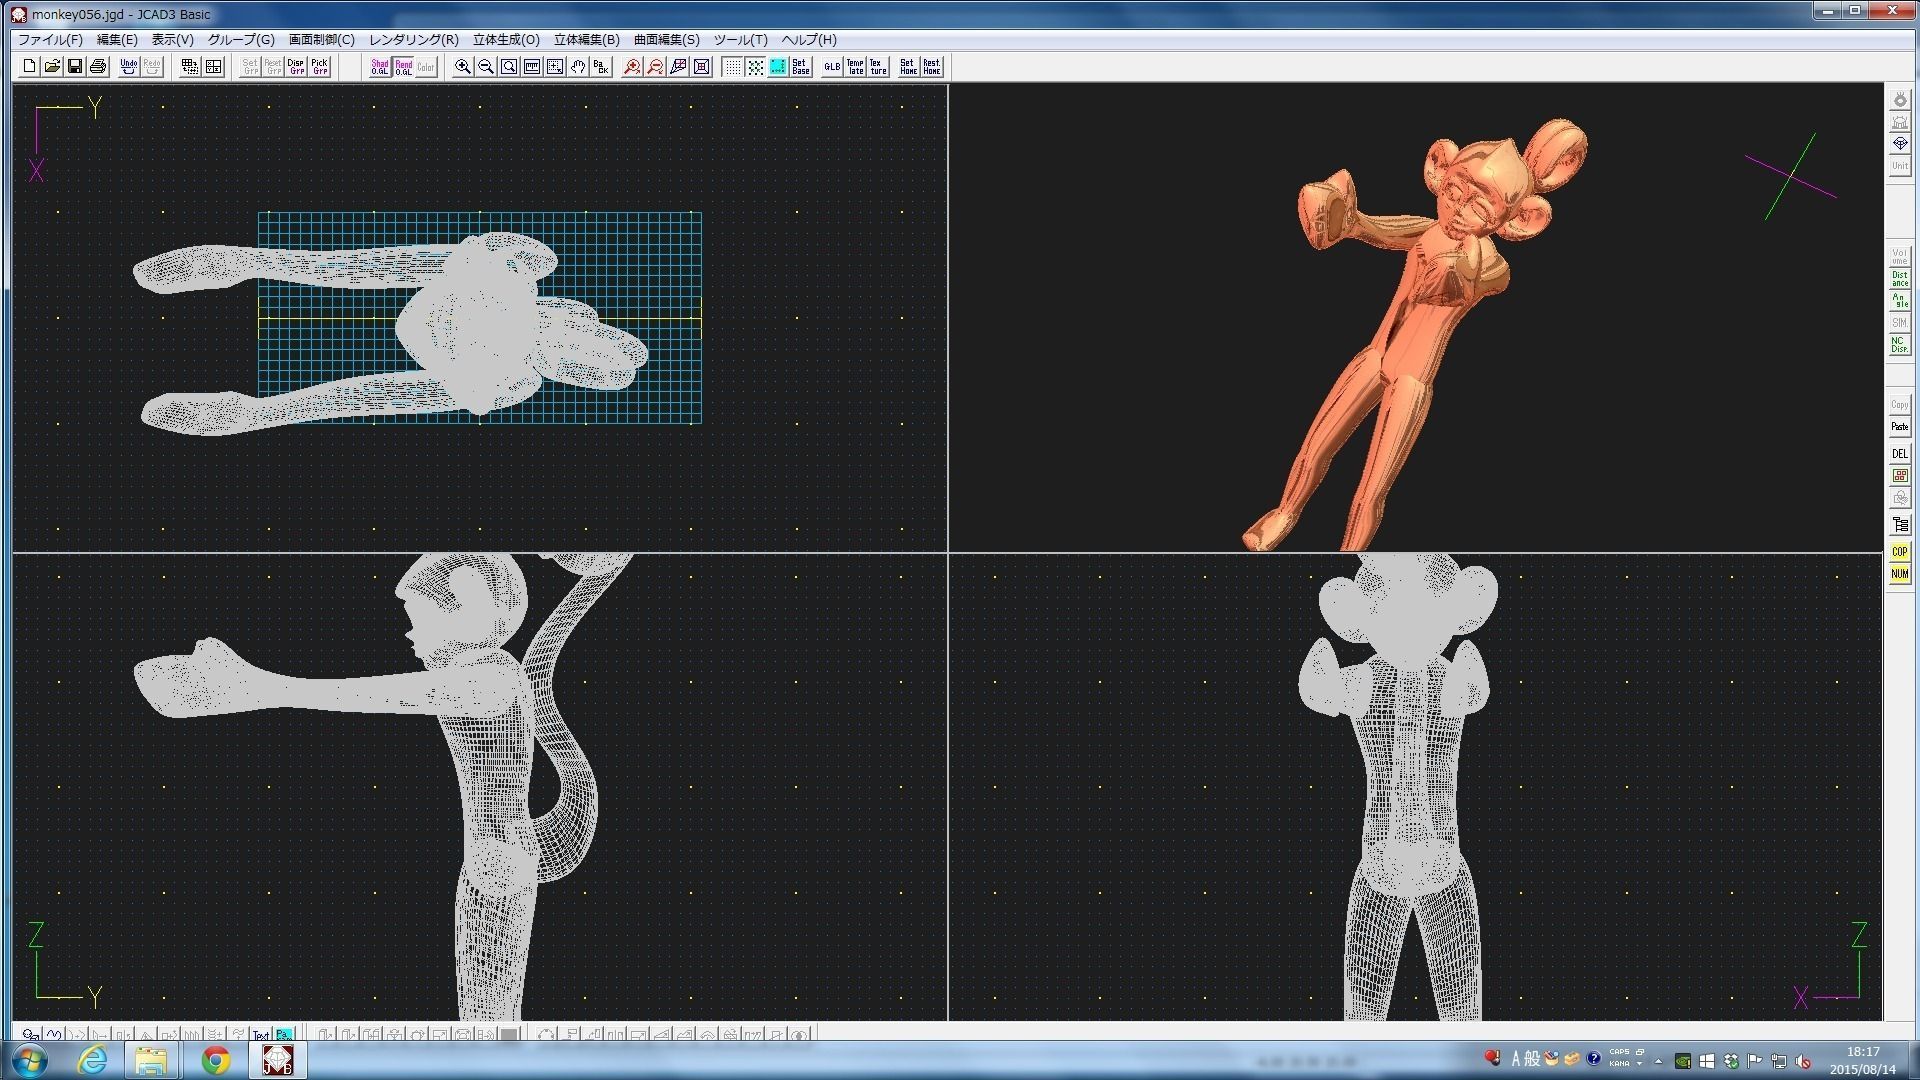Screen dimensions: 1920x1080
Task: Toggle the yellow NUM button
Action: tap(1899, 574)
